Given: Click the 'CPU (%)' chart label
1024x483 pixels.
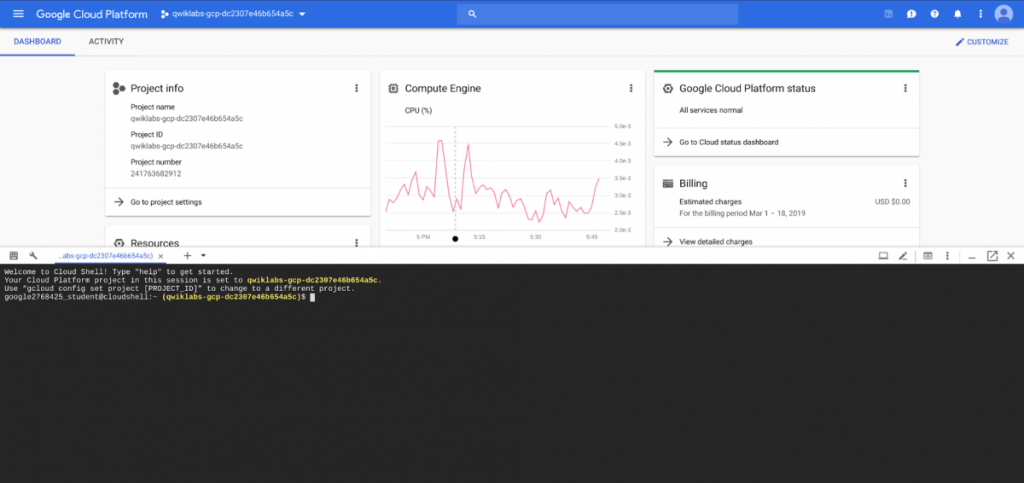Looking at the screenshot, I should pyautogui.click(x=419, y=110).
